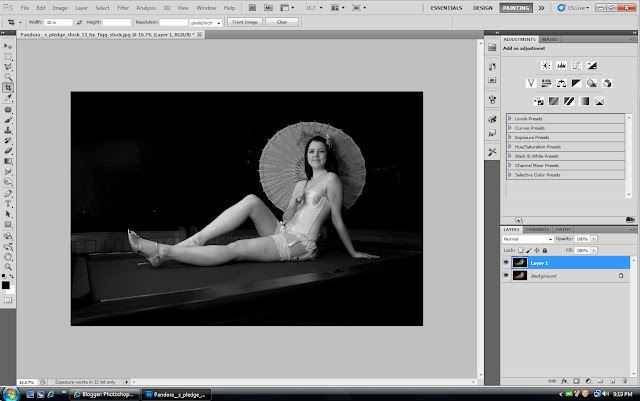Click the foreground color swatch

6,286
